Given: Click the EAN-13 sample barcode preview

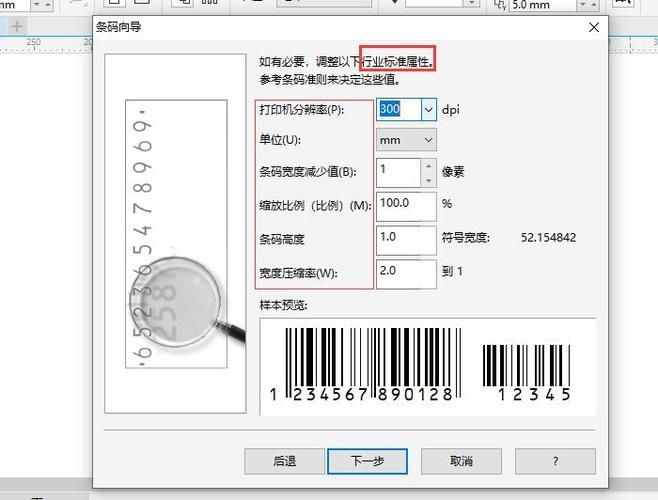Looking at the screenshot, I should 366,364.
